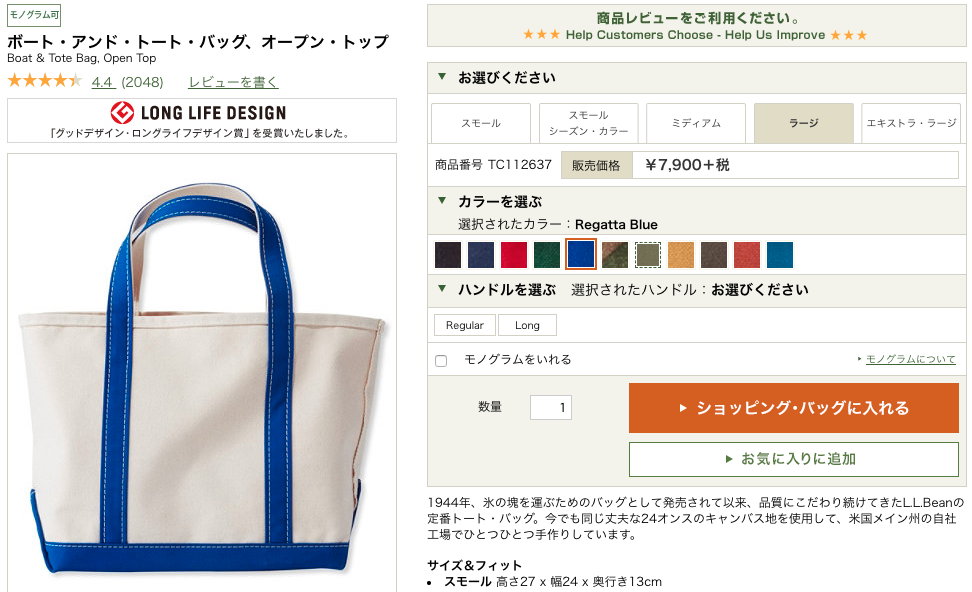This screenshot has width=972, height=592.
Task: Select the Regular handle option
Action: pos(464,325)
